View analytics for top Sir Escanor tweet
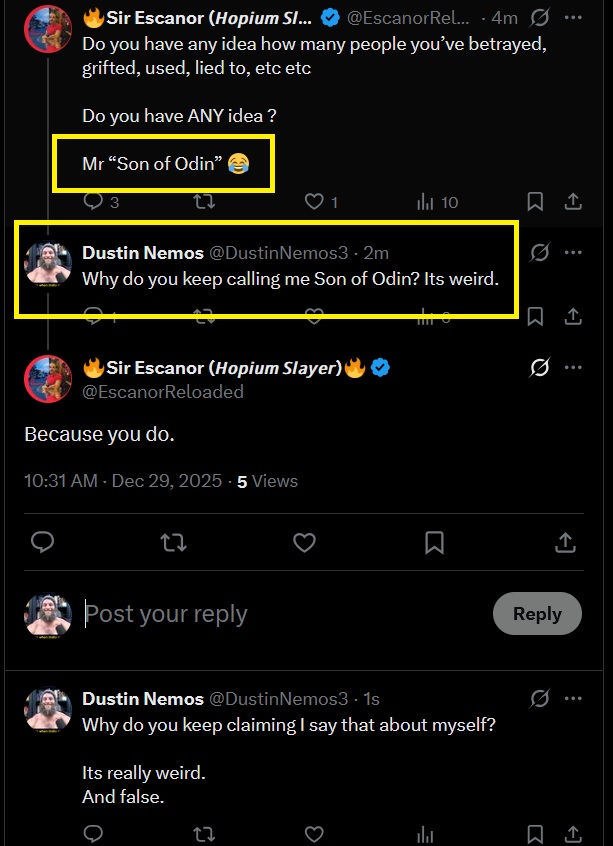This screenshot has height=846, width=613. pyautogui.click(x=426, y=201)
